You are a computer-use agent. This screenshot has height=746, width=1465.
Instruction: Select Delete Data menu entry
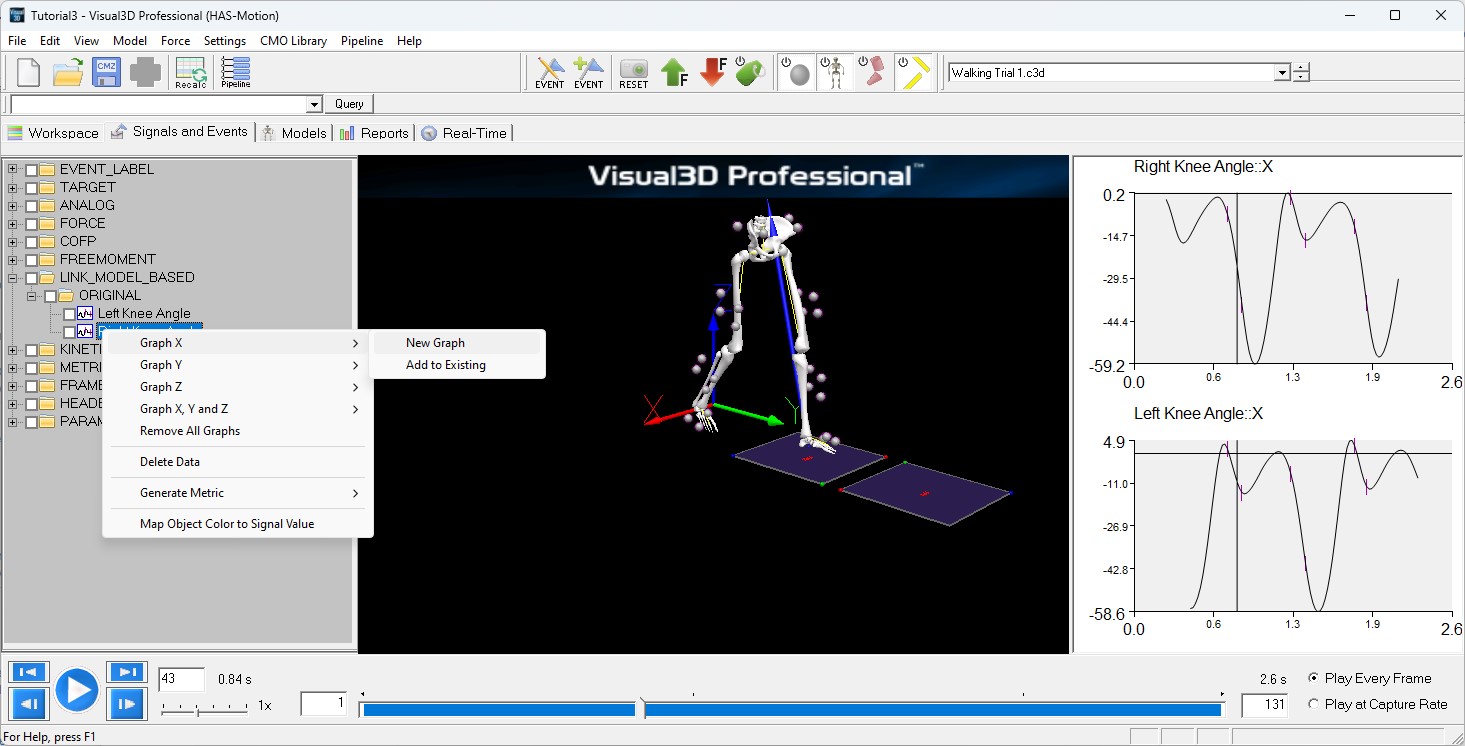pyautogui.click(x=238, y=462)
